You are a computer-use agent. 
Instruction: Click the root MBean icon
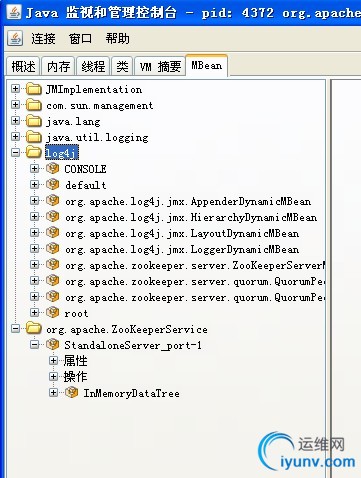[x=52, y=313]
